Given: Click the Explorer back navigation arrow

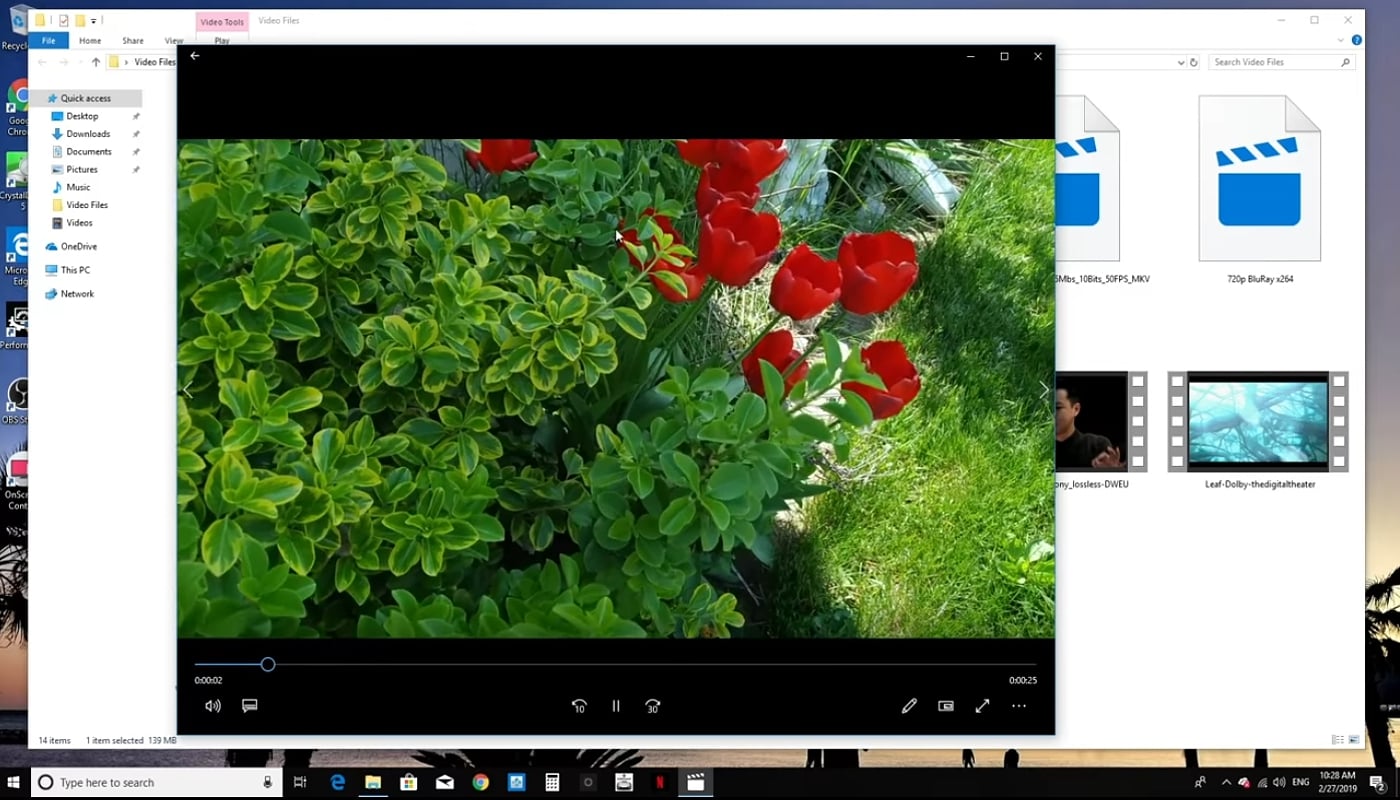Looking at the screenshot, I should 42,62.
